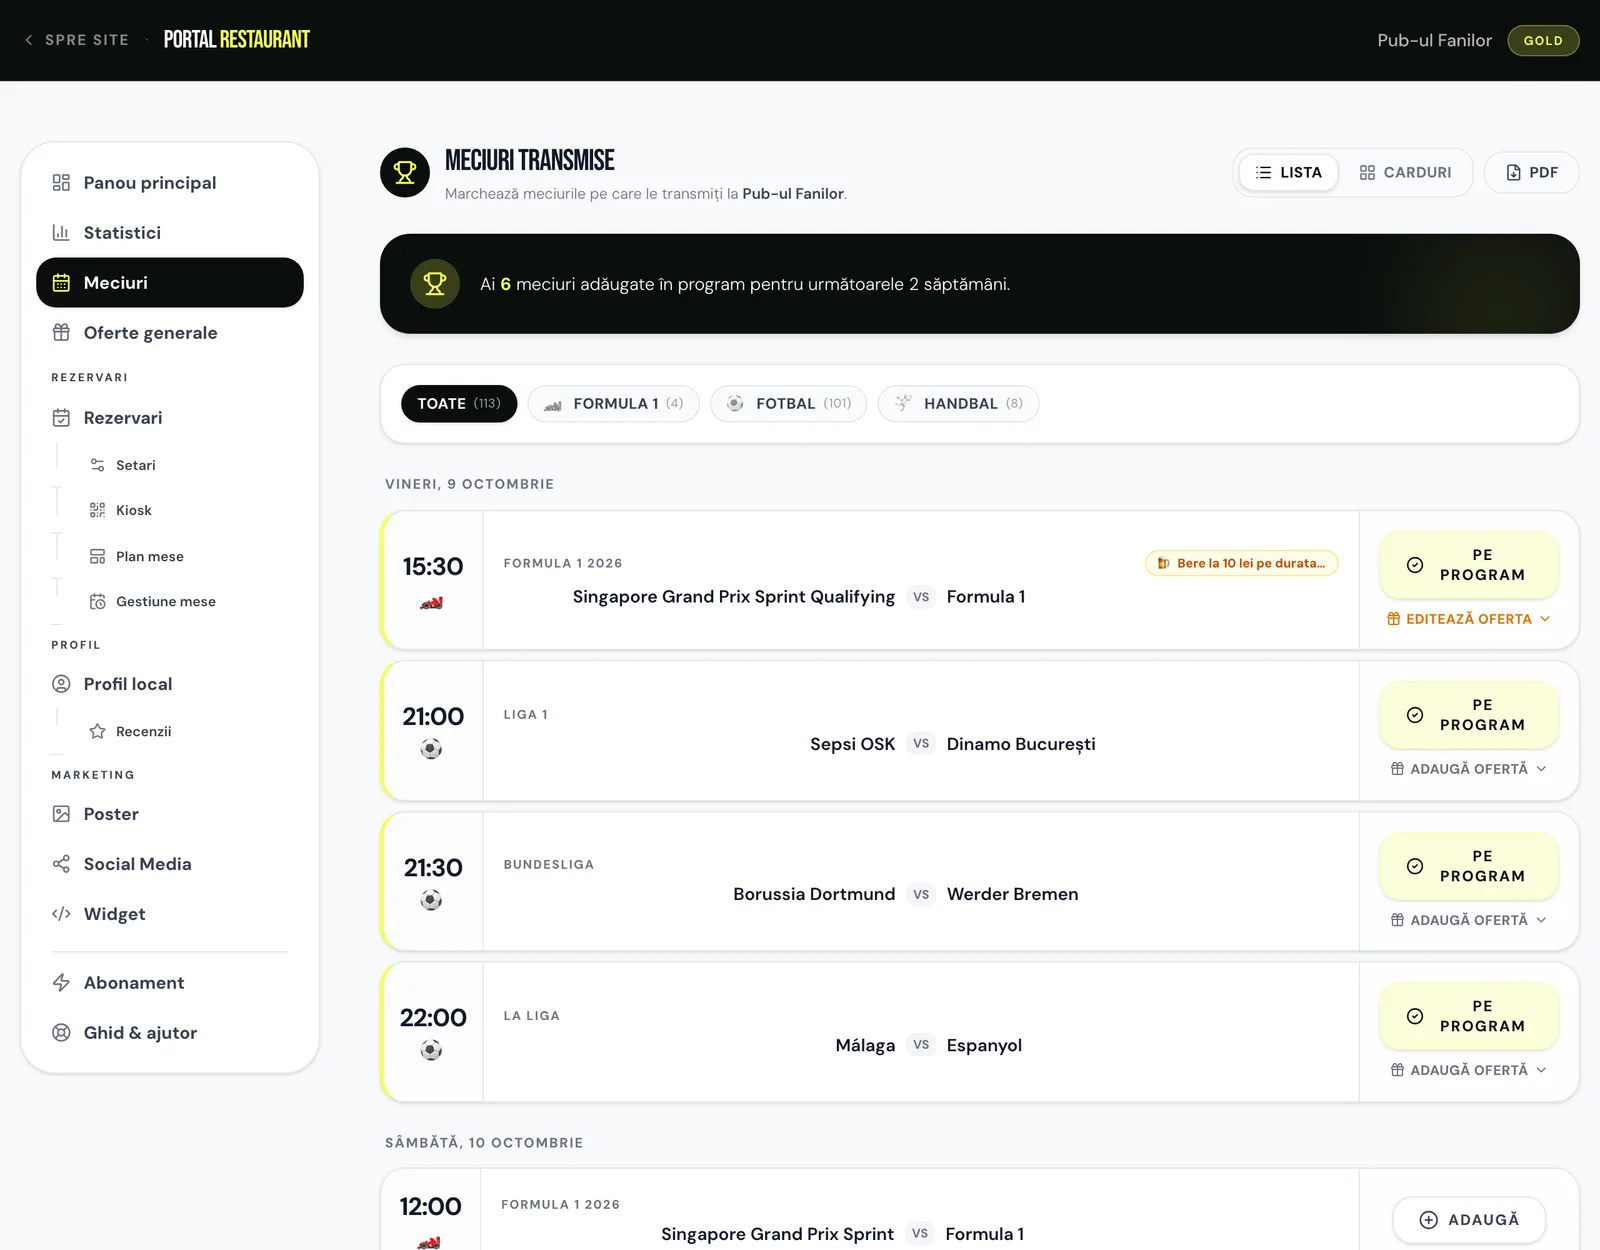Go back via Spre Site link
1600x1250 pixels.
[77, 40]
